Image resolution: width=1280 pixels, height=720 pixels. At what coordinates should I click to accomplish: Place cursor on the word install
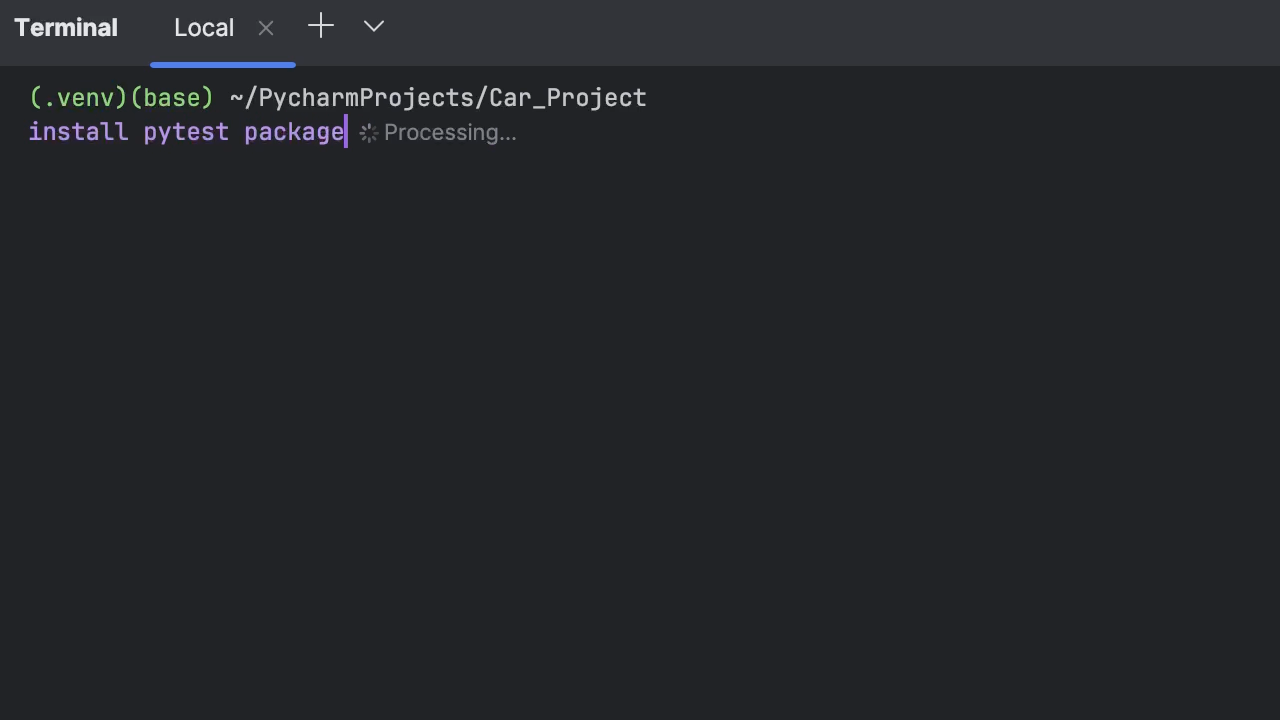(78, 132)
